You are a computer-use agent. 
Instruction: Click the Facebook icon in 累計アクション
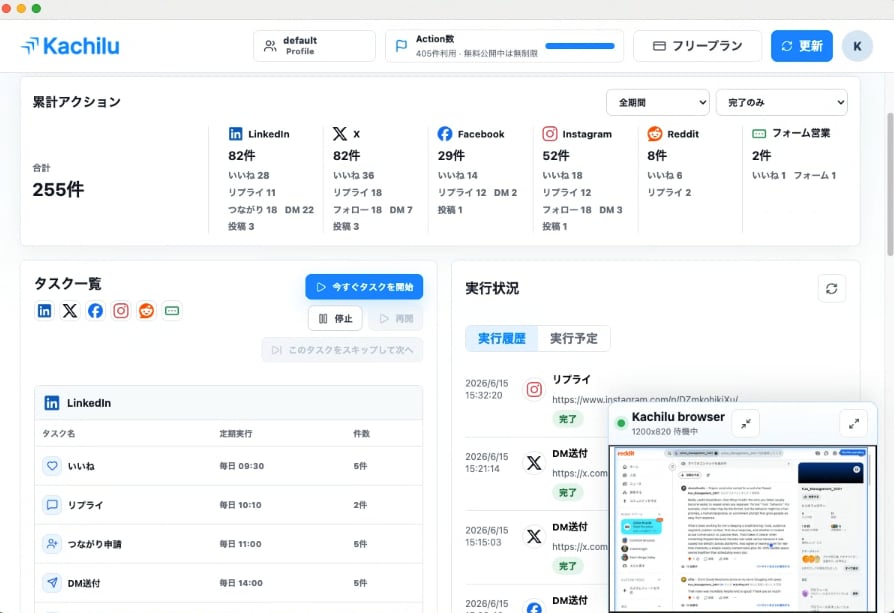pyautogui.click(x=445, y=134)
